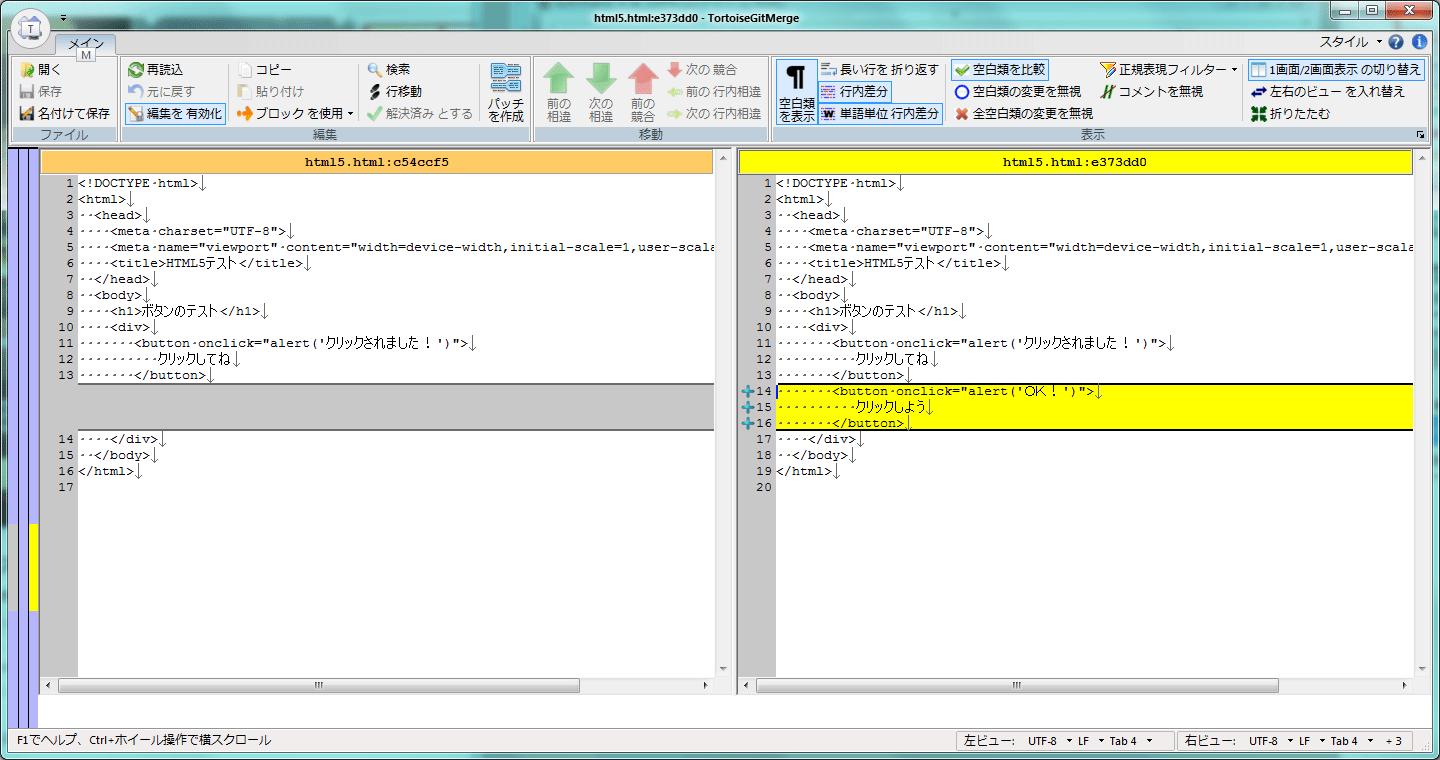Open the blue help question mark icon
1440x760 pixels.
1397,42
